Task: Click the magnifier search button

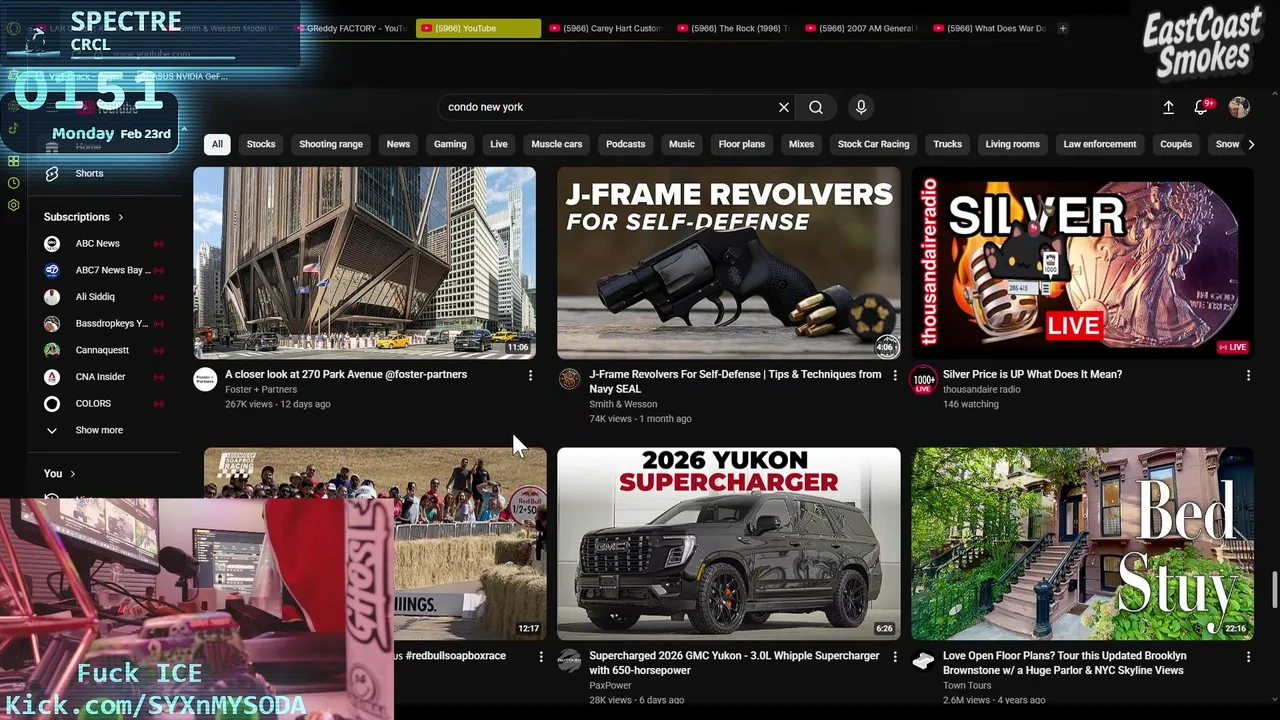Action: pos(816,107)
